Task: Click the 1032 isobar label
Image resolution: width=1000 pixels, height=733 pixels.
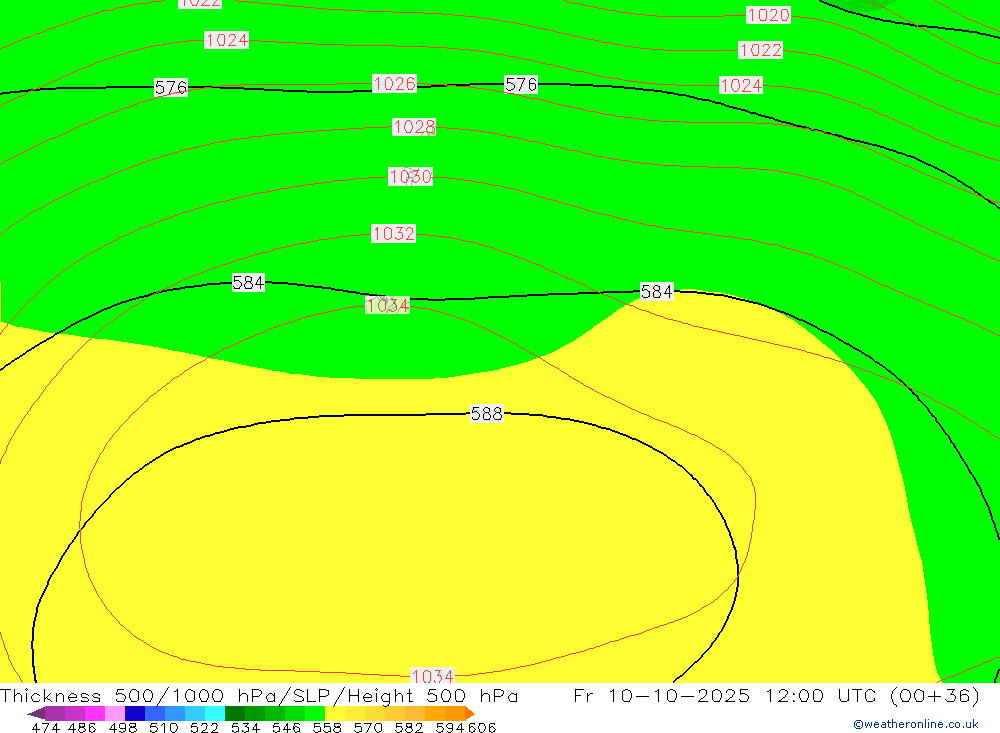Action: (393, 233)
